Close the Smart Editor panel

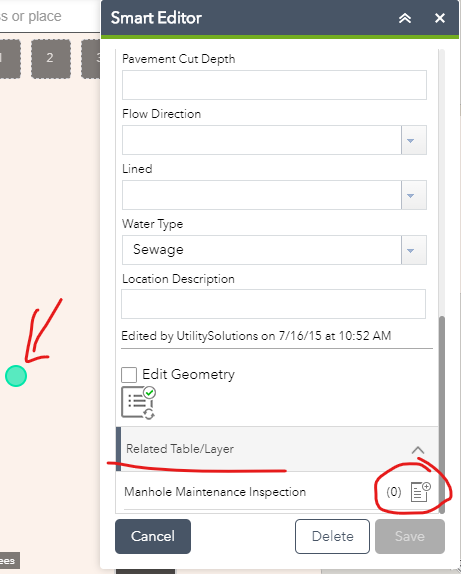pos(440,18)
